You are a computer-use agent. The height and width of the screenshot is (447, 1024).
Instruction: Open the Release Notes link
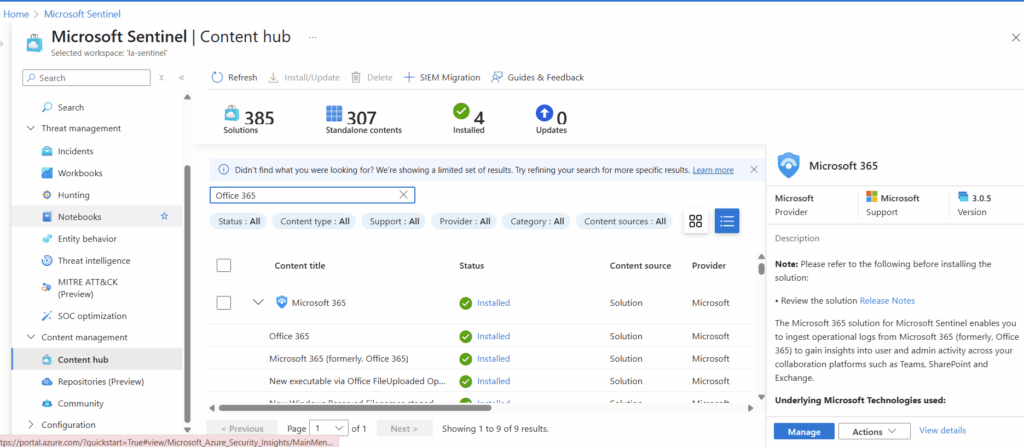887,301
